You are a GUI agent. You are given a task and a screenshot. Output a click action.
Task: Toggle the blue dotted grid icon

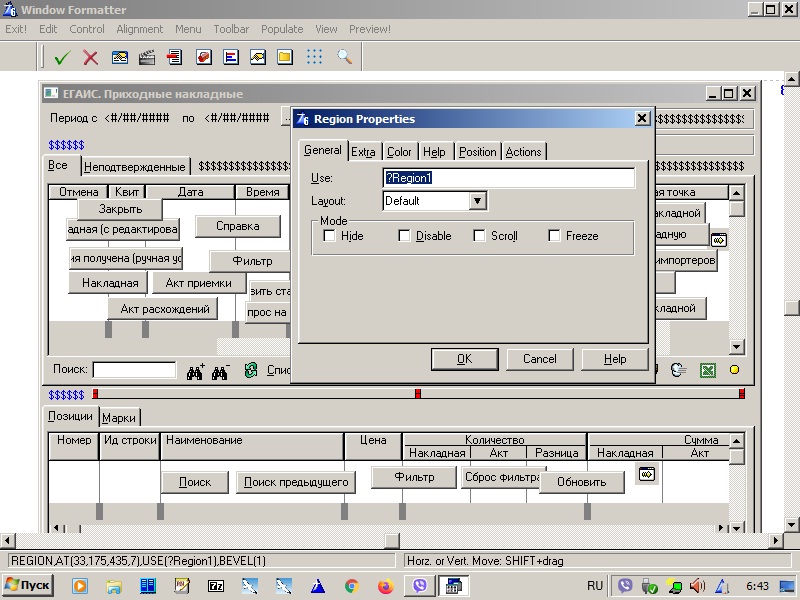[314, 57]
